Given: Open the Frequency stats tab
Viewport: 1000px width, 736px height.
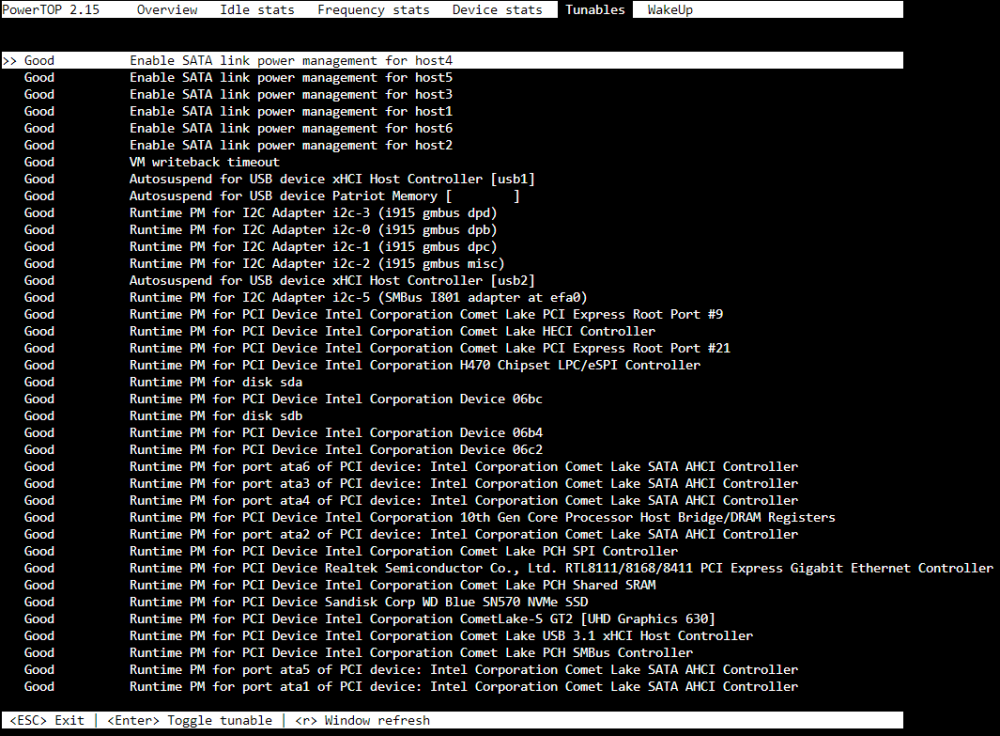Looking at the screenshot, I should (373, 10).
